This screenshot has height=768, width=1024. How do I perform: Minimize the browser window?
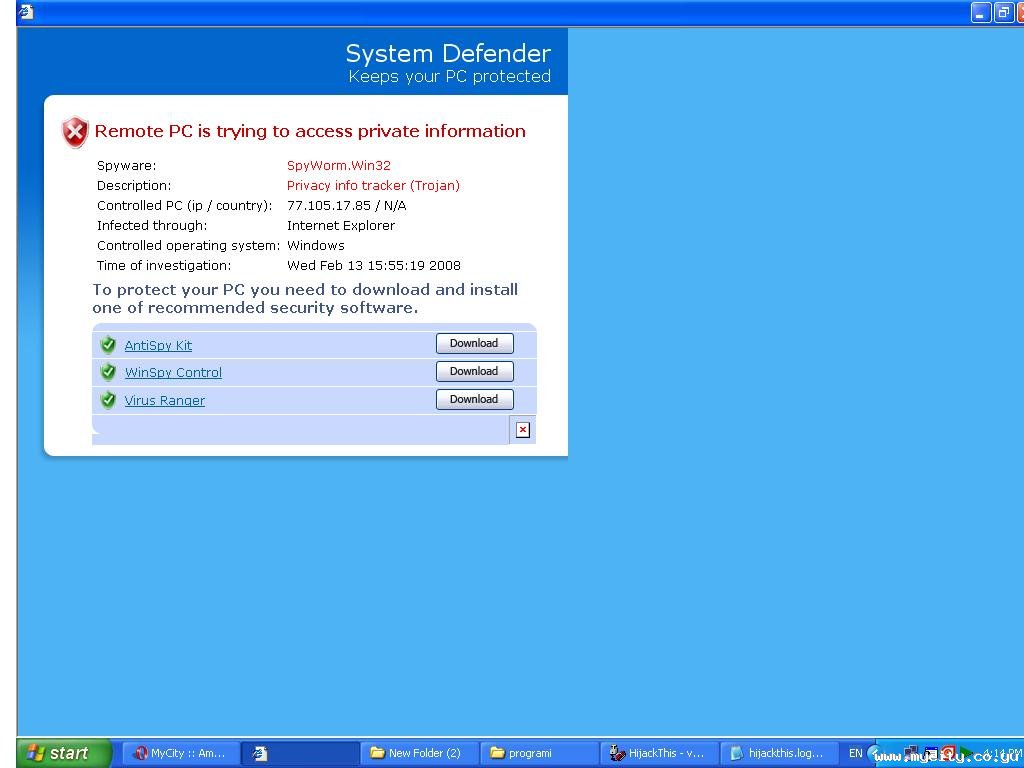[981, 12]
